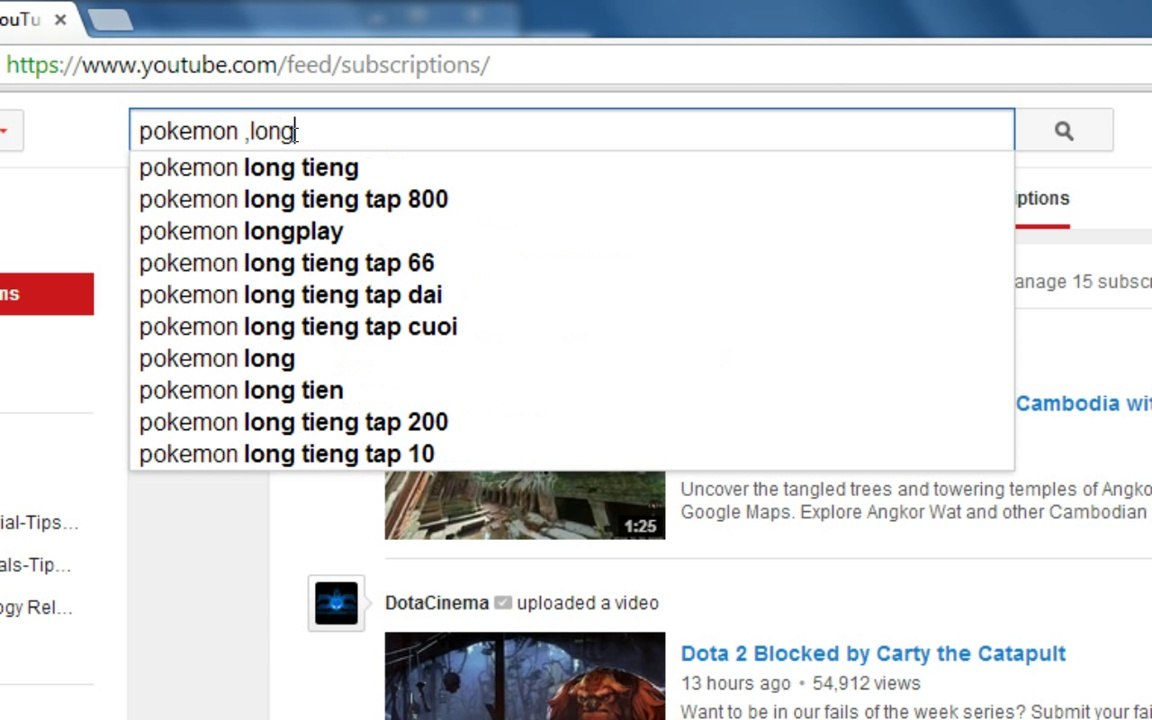Screen dimensions: 1152x720
Task: Select the plain 'pokemon long' suggestion
Action: [572, 359]
